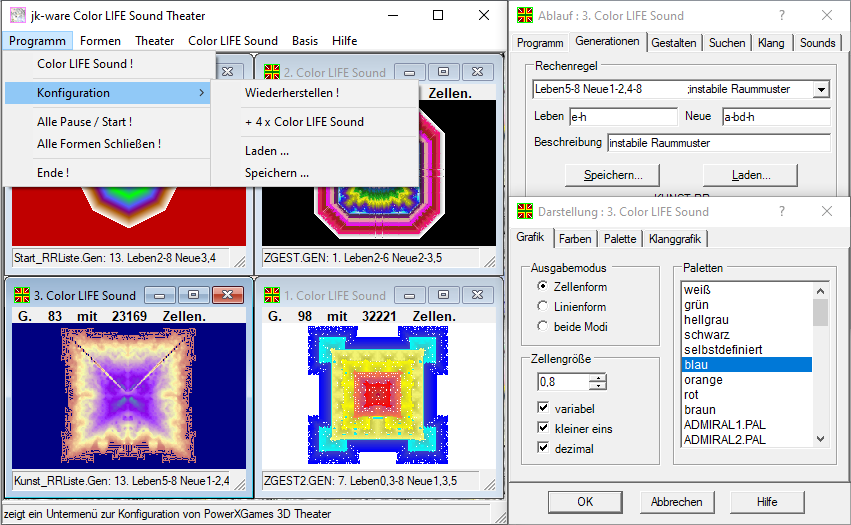Close the 3. Color LIFE Sound child window
This screenshot has height=525, width=851.
[227, 295]
